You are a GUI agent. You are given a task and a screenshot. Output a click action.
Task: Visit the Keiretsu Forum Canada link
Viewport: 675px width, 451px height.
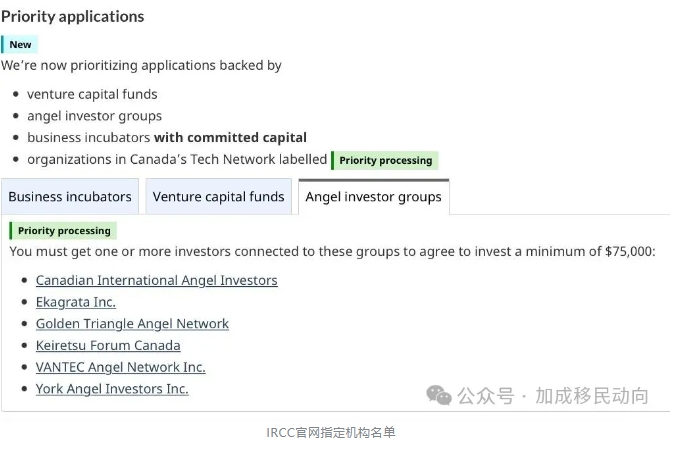(108, 345)
